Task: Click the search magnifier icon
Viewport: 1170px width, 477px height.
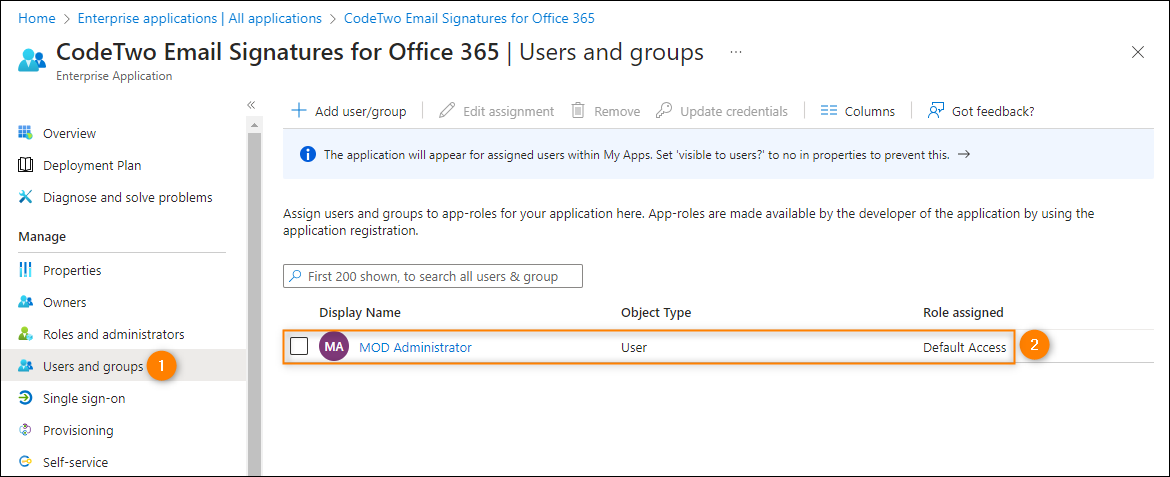Action: pos(296,276)
